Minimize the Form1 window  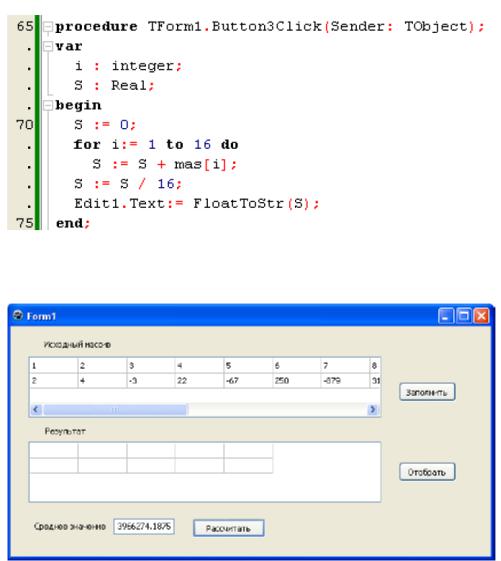click(x=446, y=316)
